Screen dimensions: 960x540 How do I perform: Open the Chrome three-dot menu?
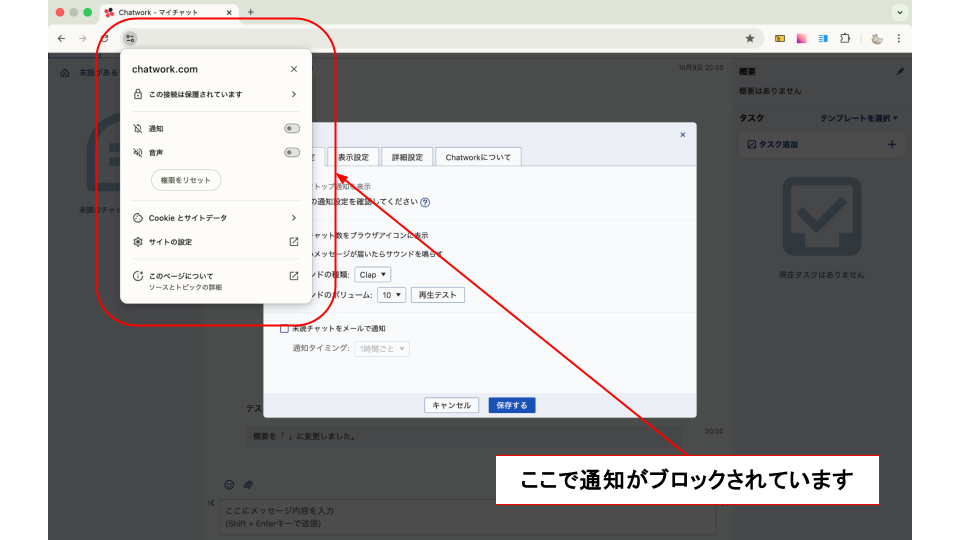898,38
